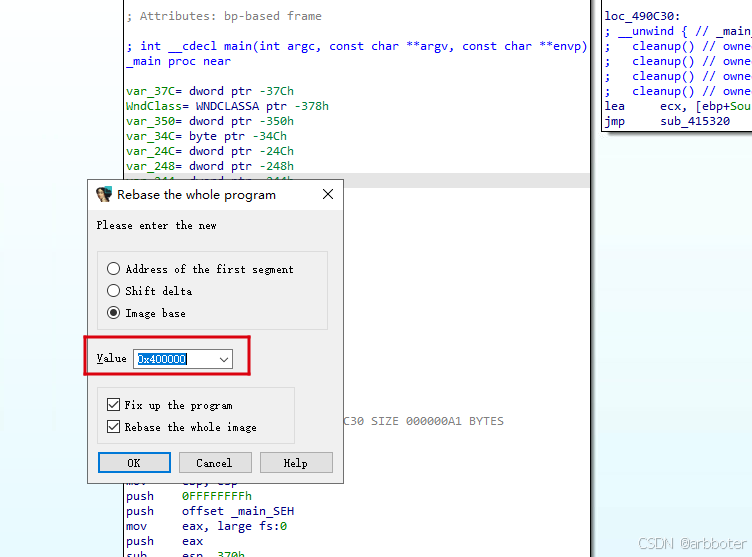Click the 'WndClass= WNDCLASSA ptr -378h' line
Image resolution: width=752 pixels, height=557 pixels.
pos(227,106)
